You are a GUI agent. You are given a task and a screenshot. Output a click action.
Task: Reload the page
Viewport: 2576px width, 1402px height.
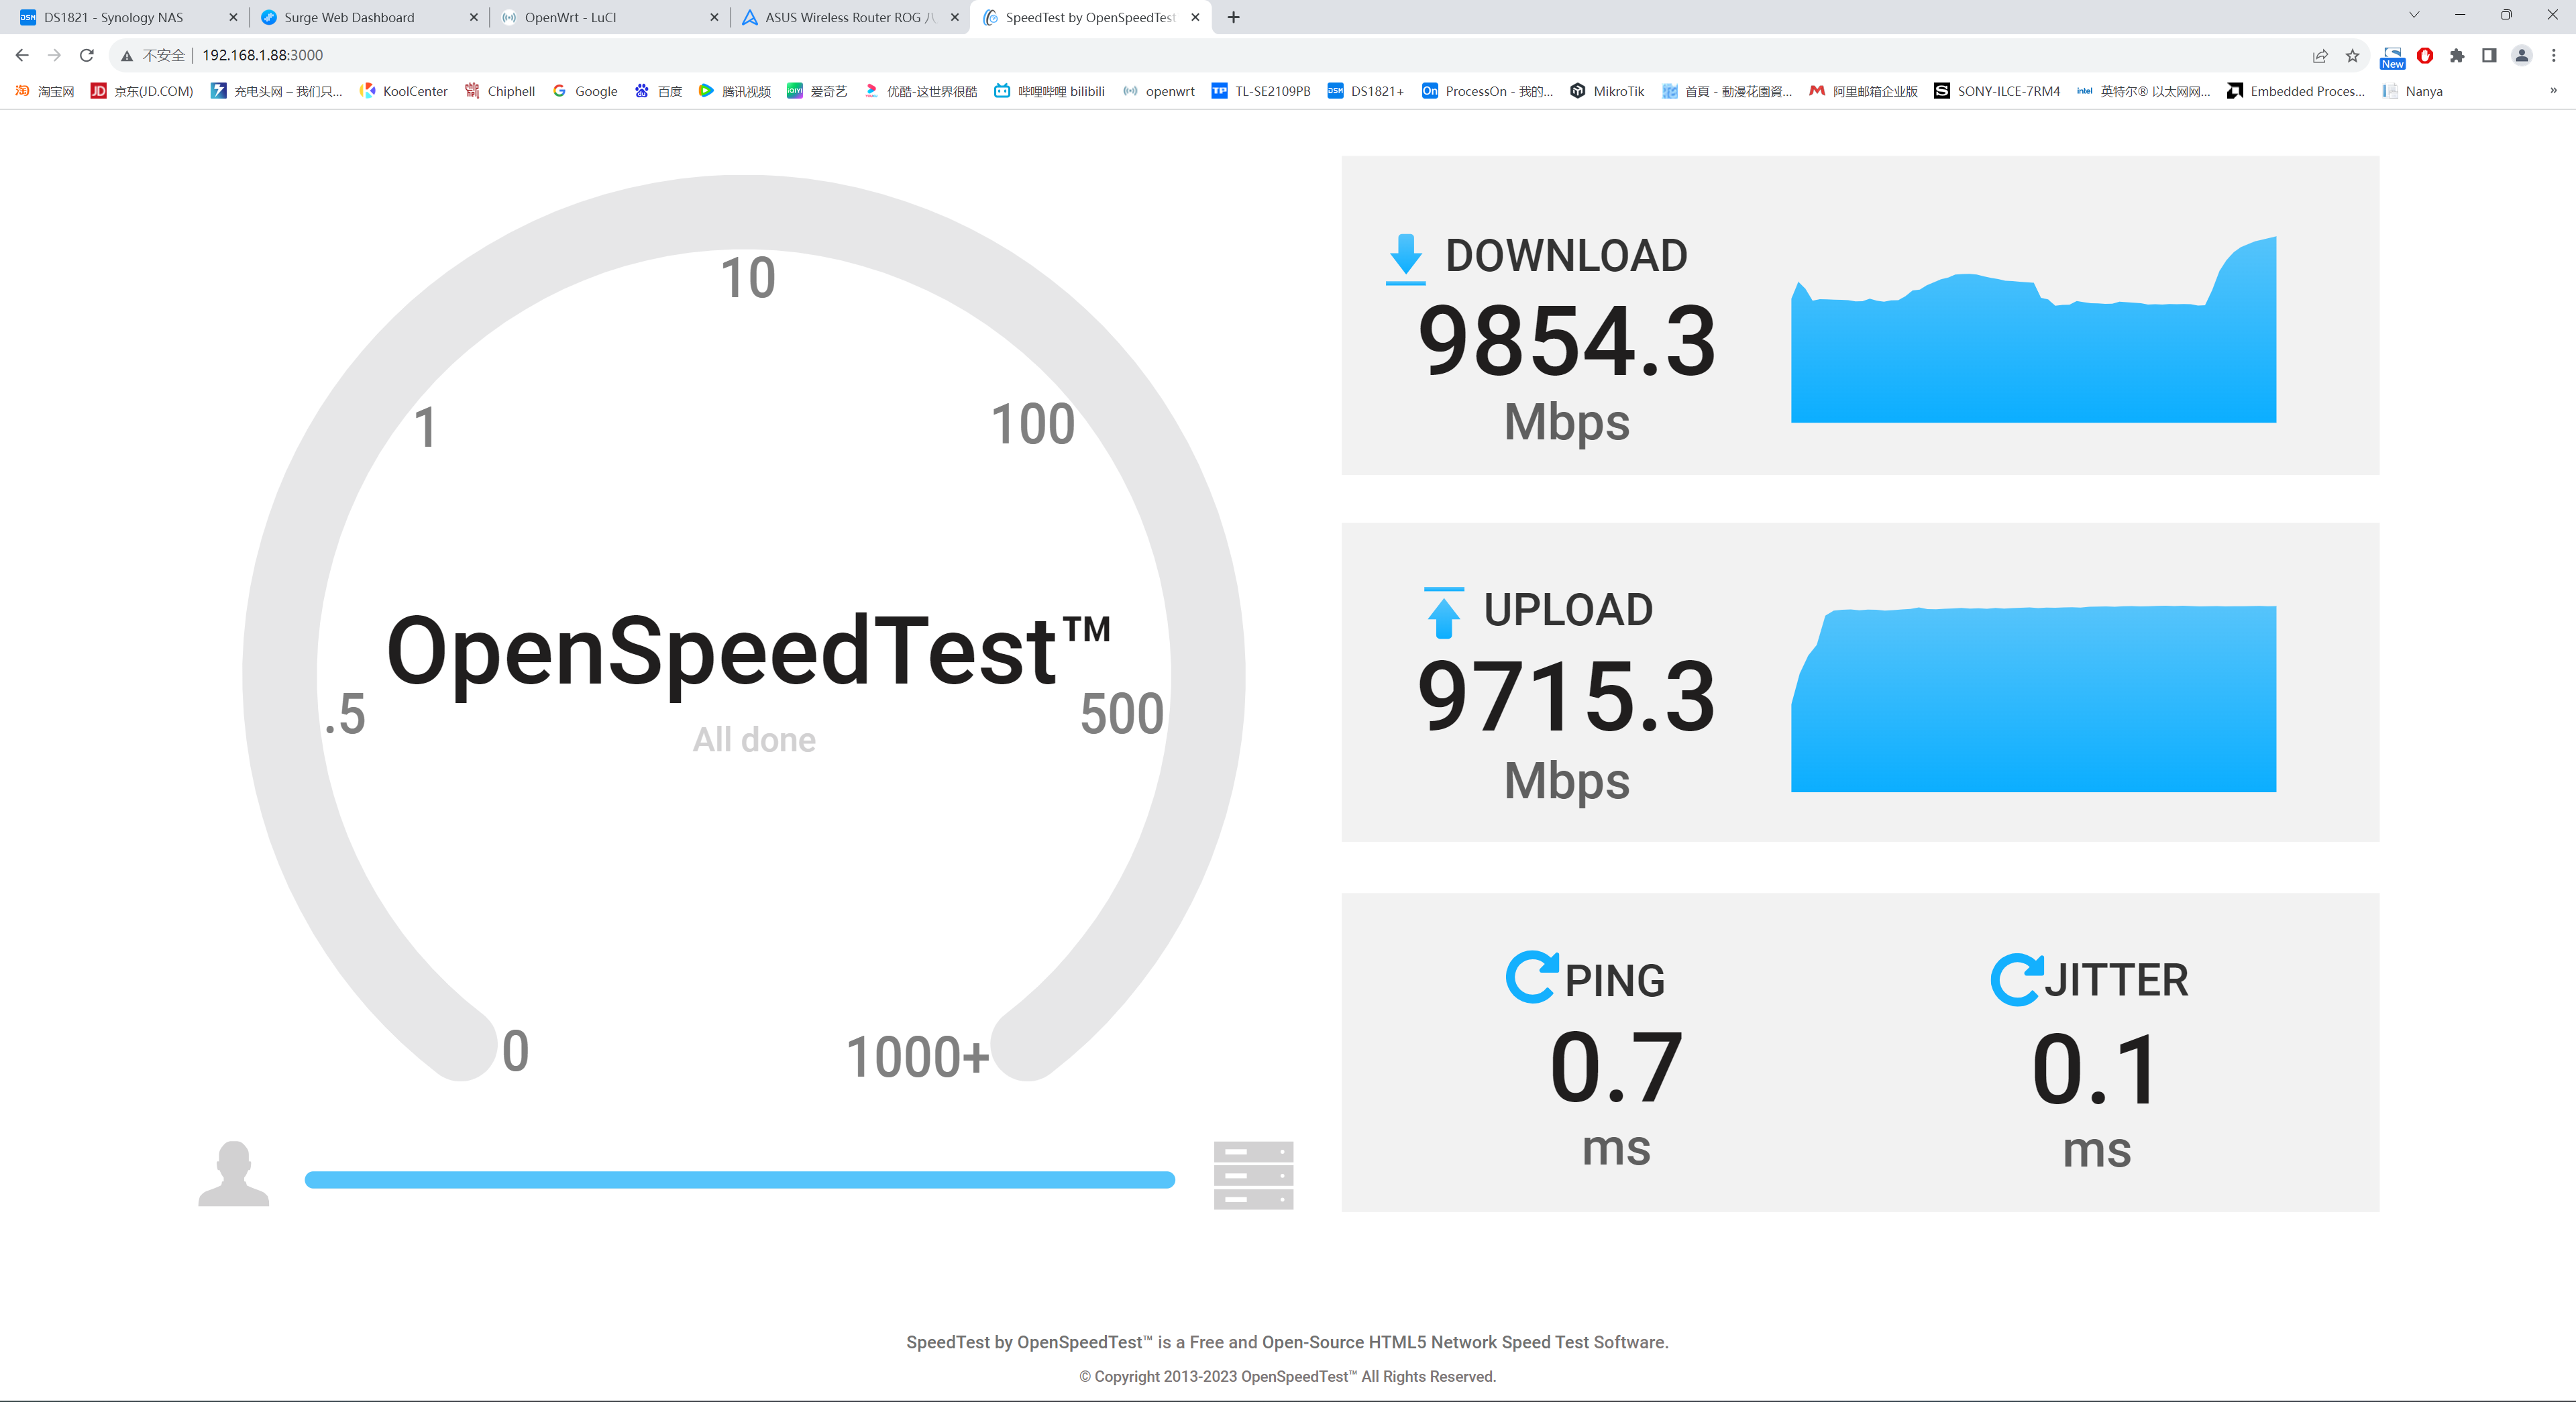pyautogui.click(x=87, y=56)
